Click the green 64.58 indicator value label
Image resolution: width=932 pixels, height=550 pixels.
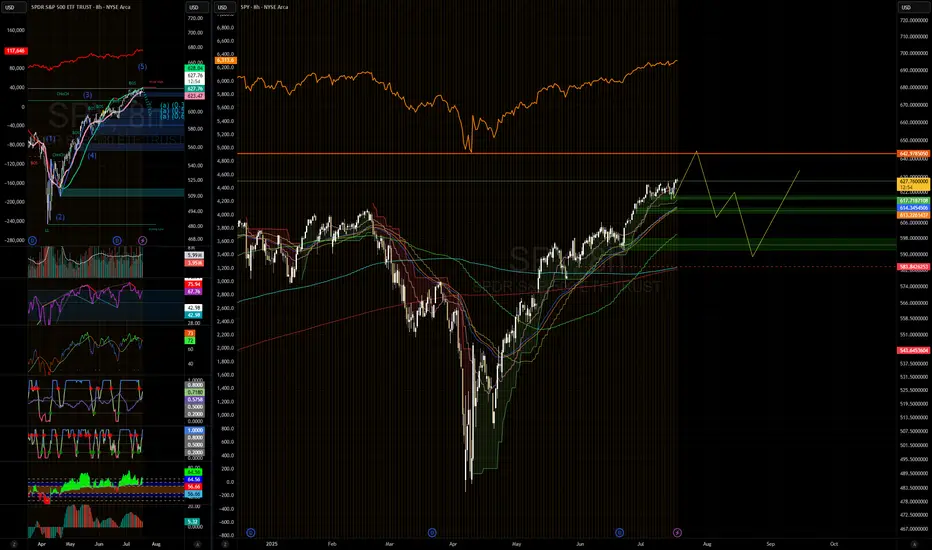pyautogui.click(x=194, y=472)
